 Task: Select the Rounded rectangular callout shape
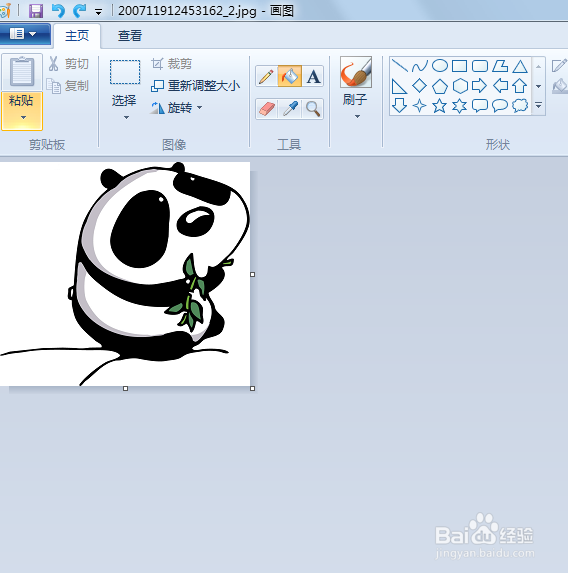click(480, 106)
